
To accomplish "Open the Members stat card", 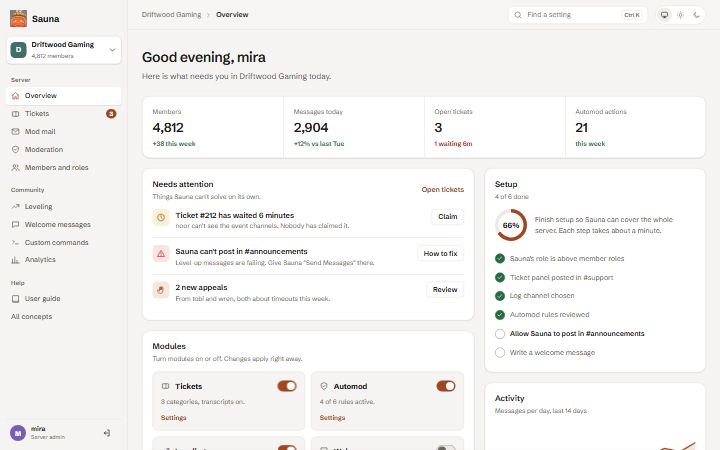I will click(x=213, y=127).
